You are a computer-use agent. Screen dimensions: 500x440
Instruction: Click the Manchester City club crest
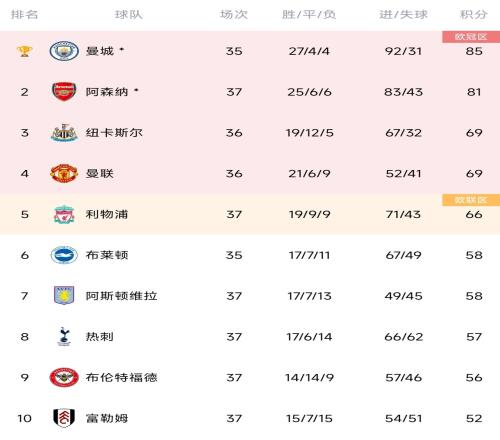click(64, 51)
